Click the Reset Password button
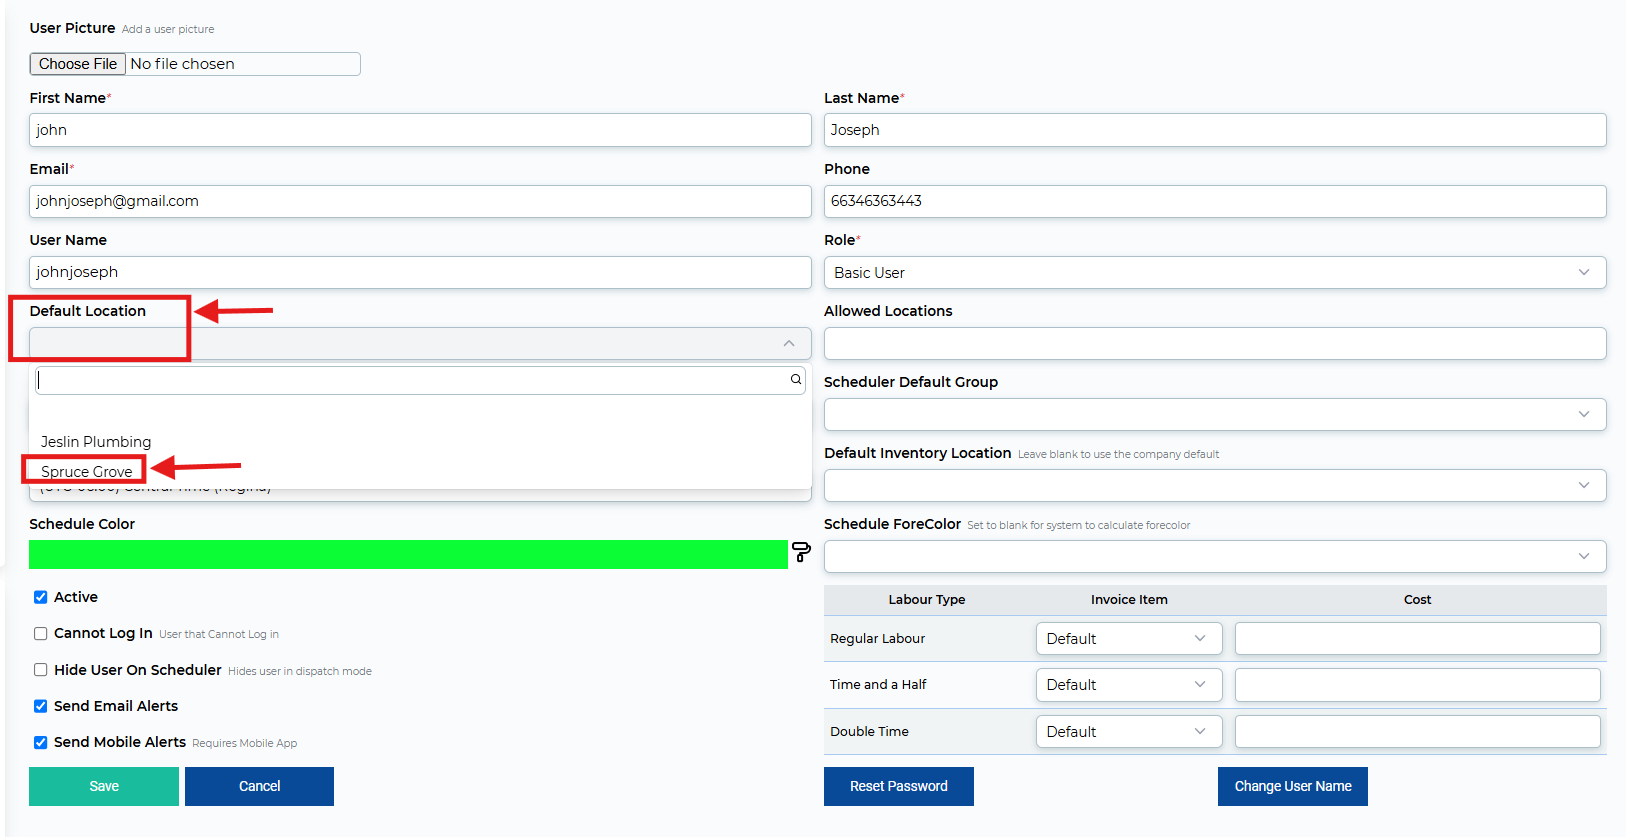Viewport: 1626px width, 837px height. click(899, 787)
